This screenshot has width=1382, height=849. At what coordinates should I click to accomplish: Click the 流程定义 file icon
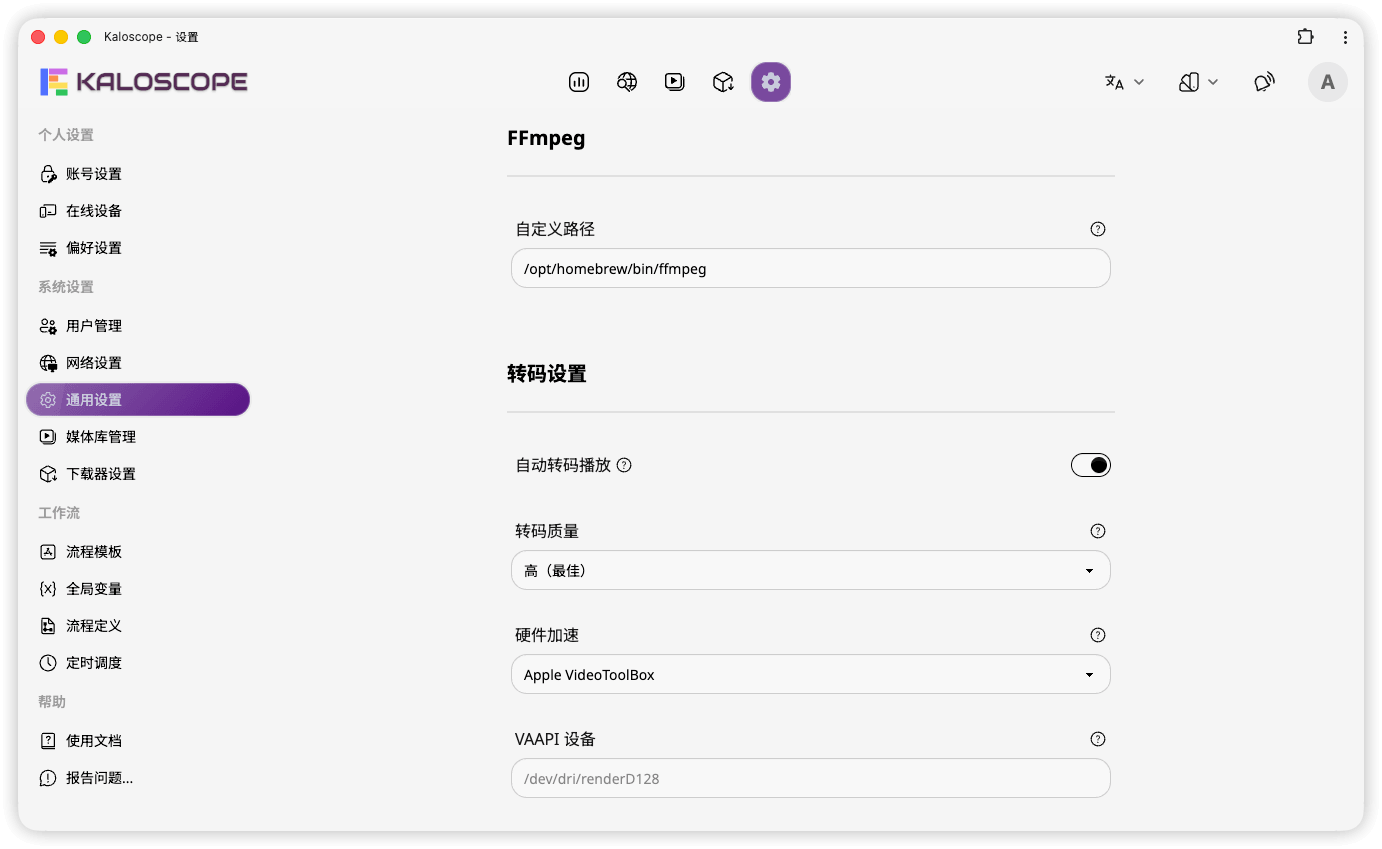[x=48, y=626]
